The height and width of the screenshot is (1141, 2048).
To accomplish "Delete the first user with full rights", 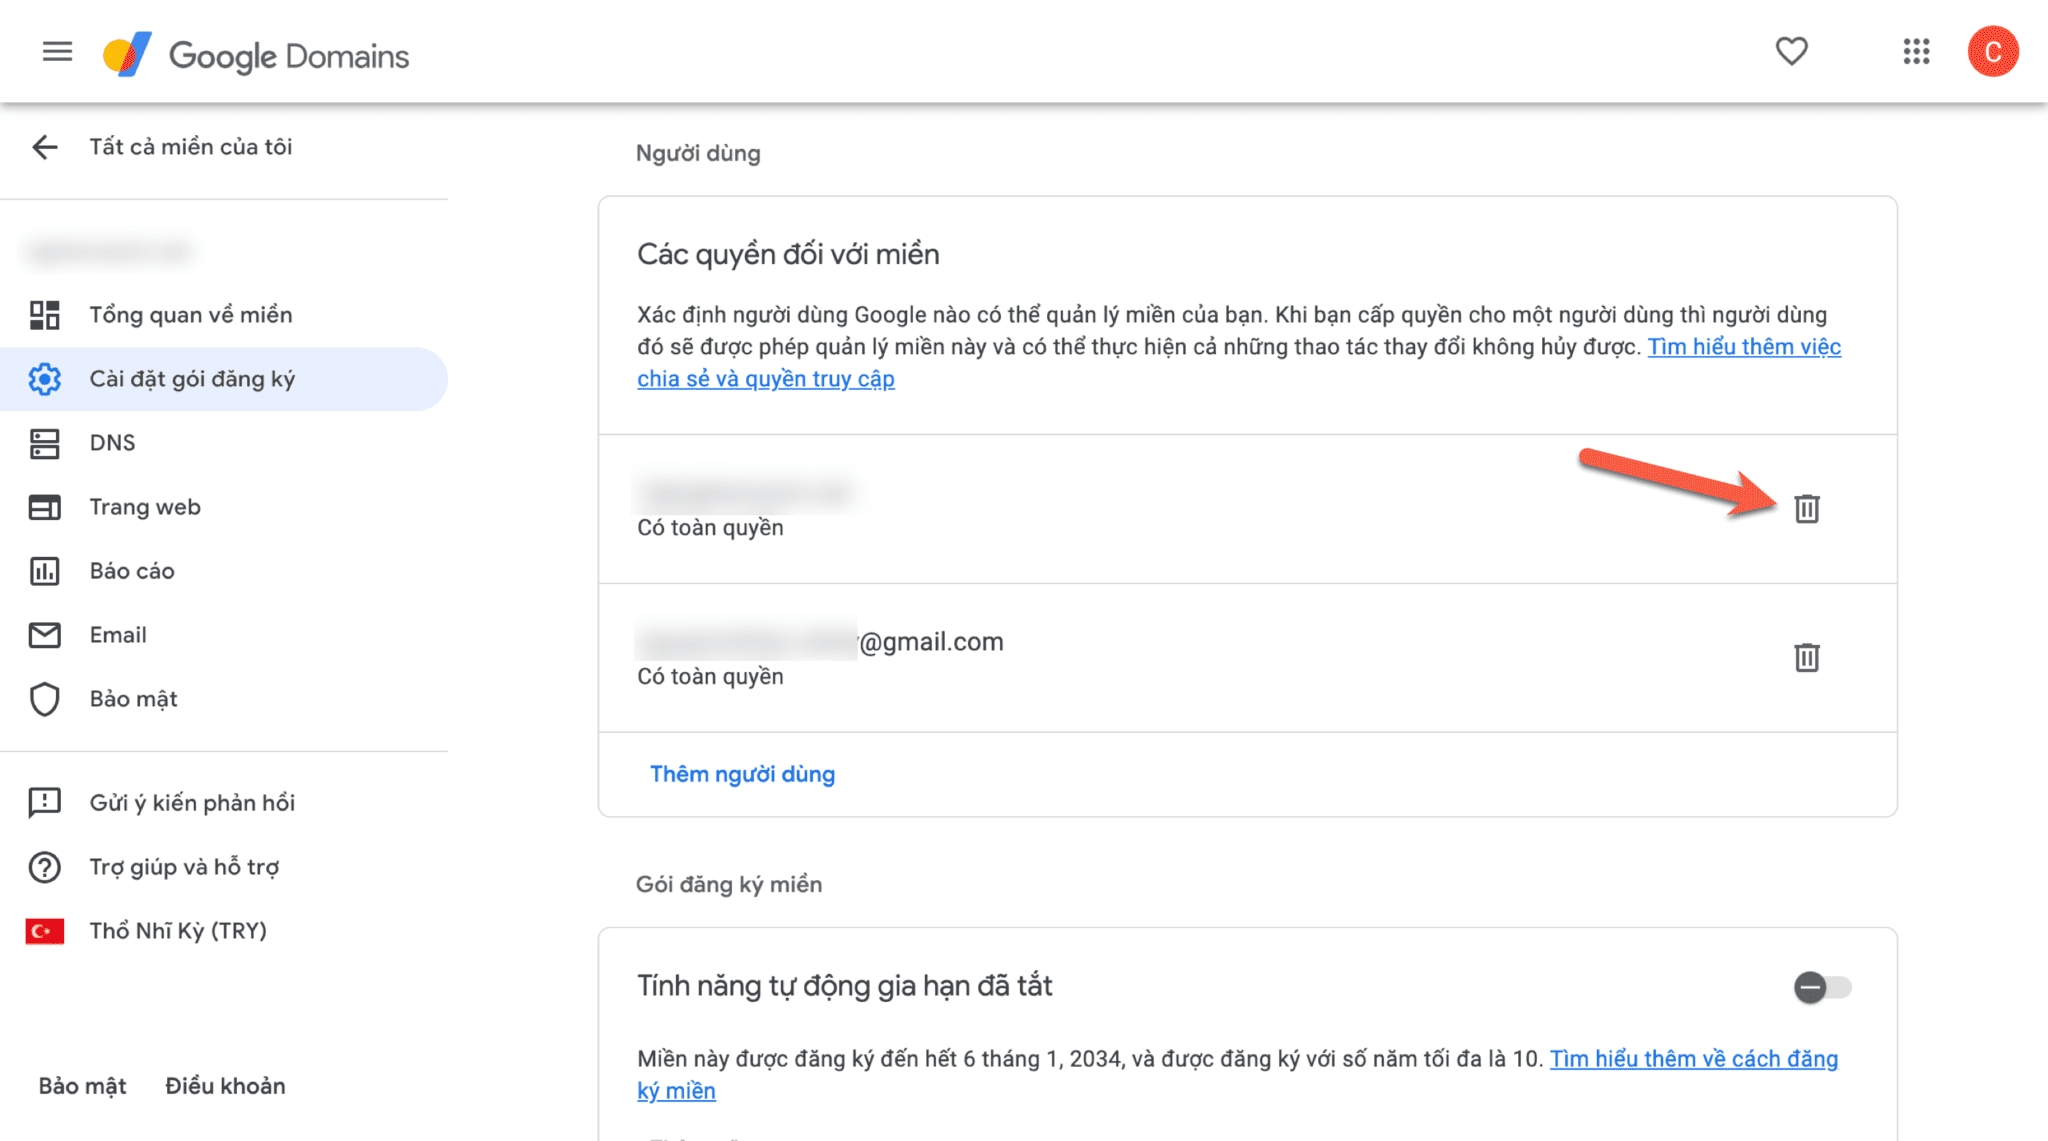I will (x=1806, y=509).
